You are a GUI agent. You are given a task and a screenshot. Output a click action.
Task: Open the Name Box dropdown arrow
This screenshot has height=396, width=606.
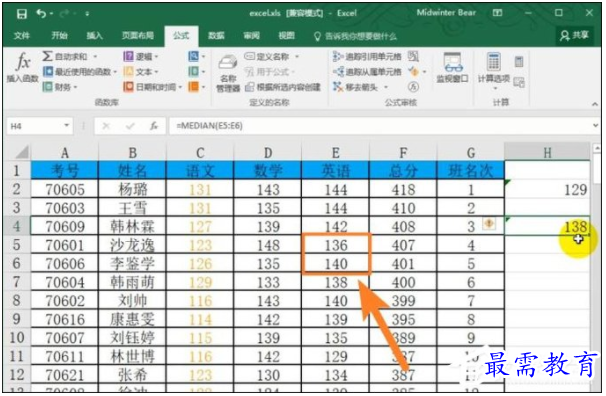point(66,126)
